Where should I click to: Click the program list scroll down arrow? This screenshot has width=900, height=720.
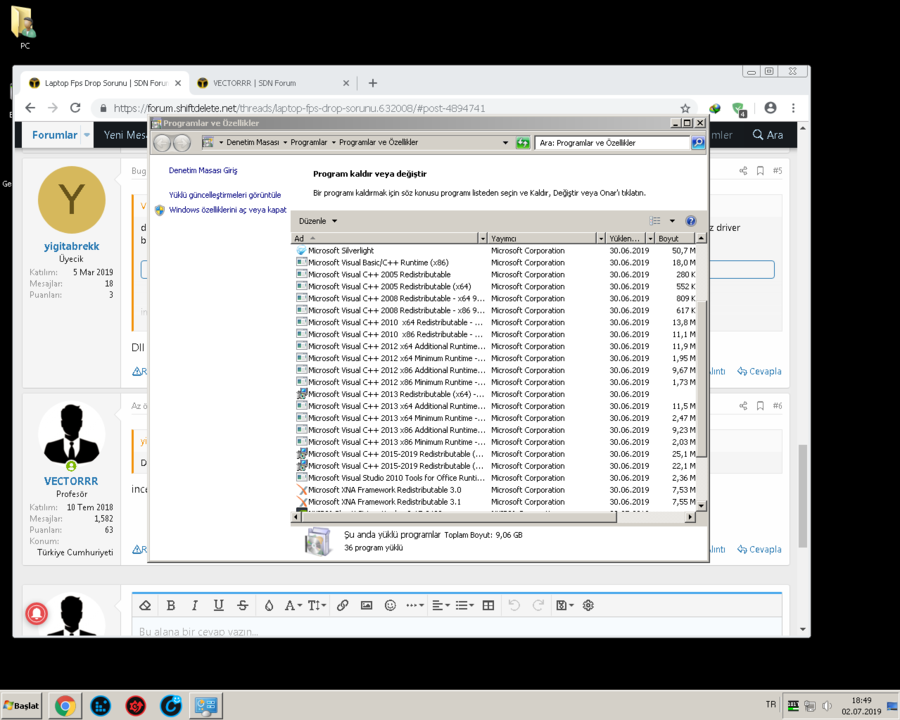tap(701, 506)
